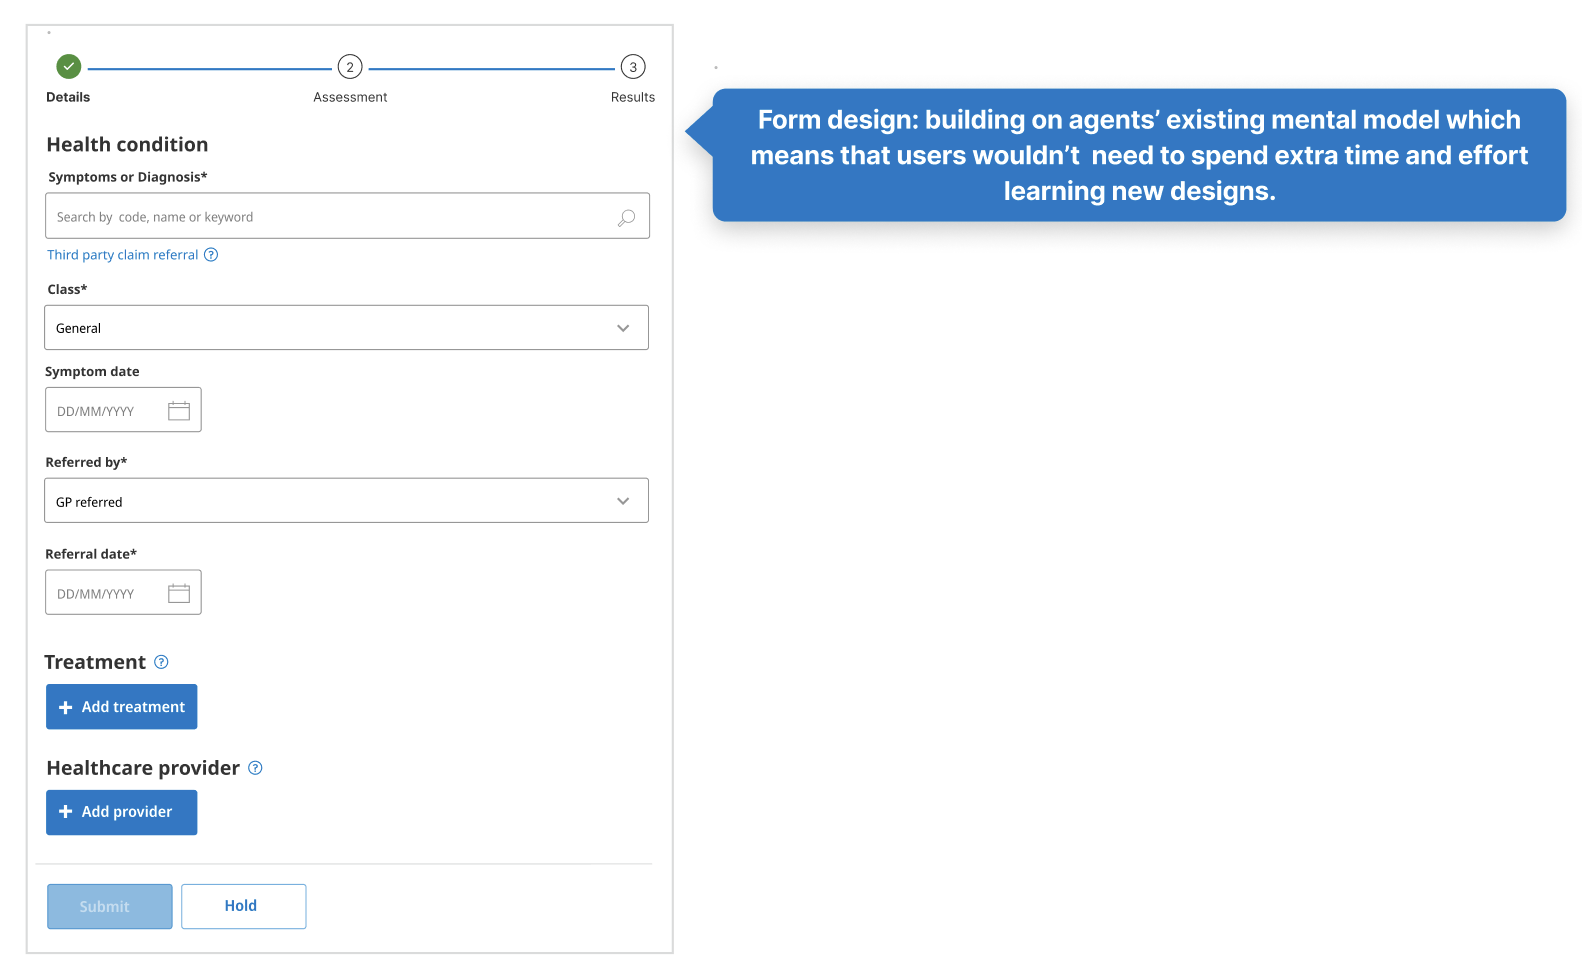Focus the Symptoms or Diagnosis search field
The height and width of the screenshot is (966, 1582).
coord(347,216)
